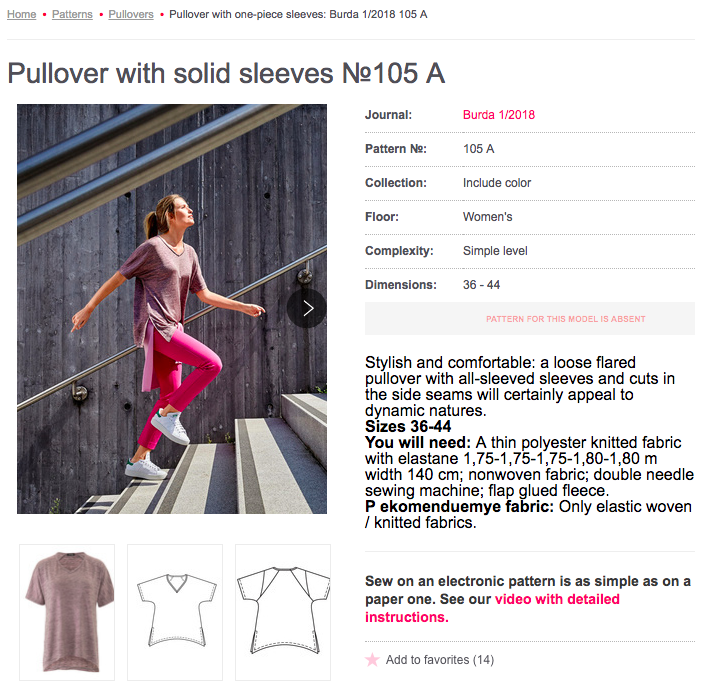Click the pink favorites star icon

[x=373, y=660]
